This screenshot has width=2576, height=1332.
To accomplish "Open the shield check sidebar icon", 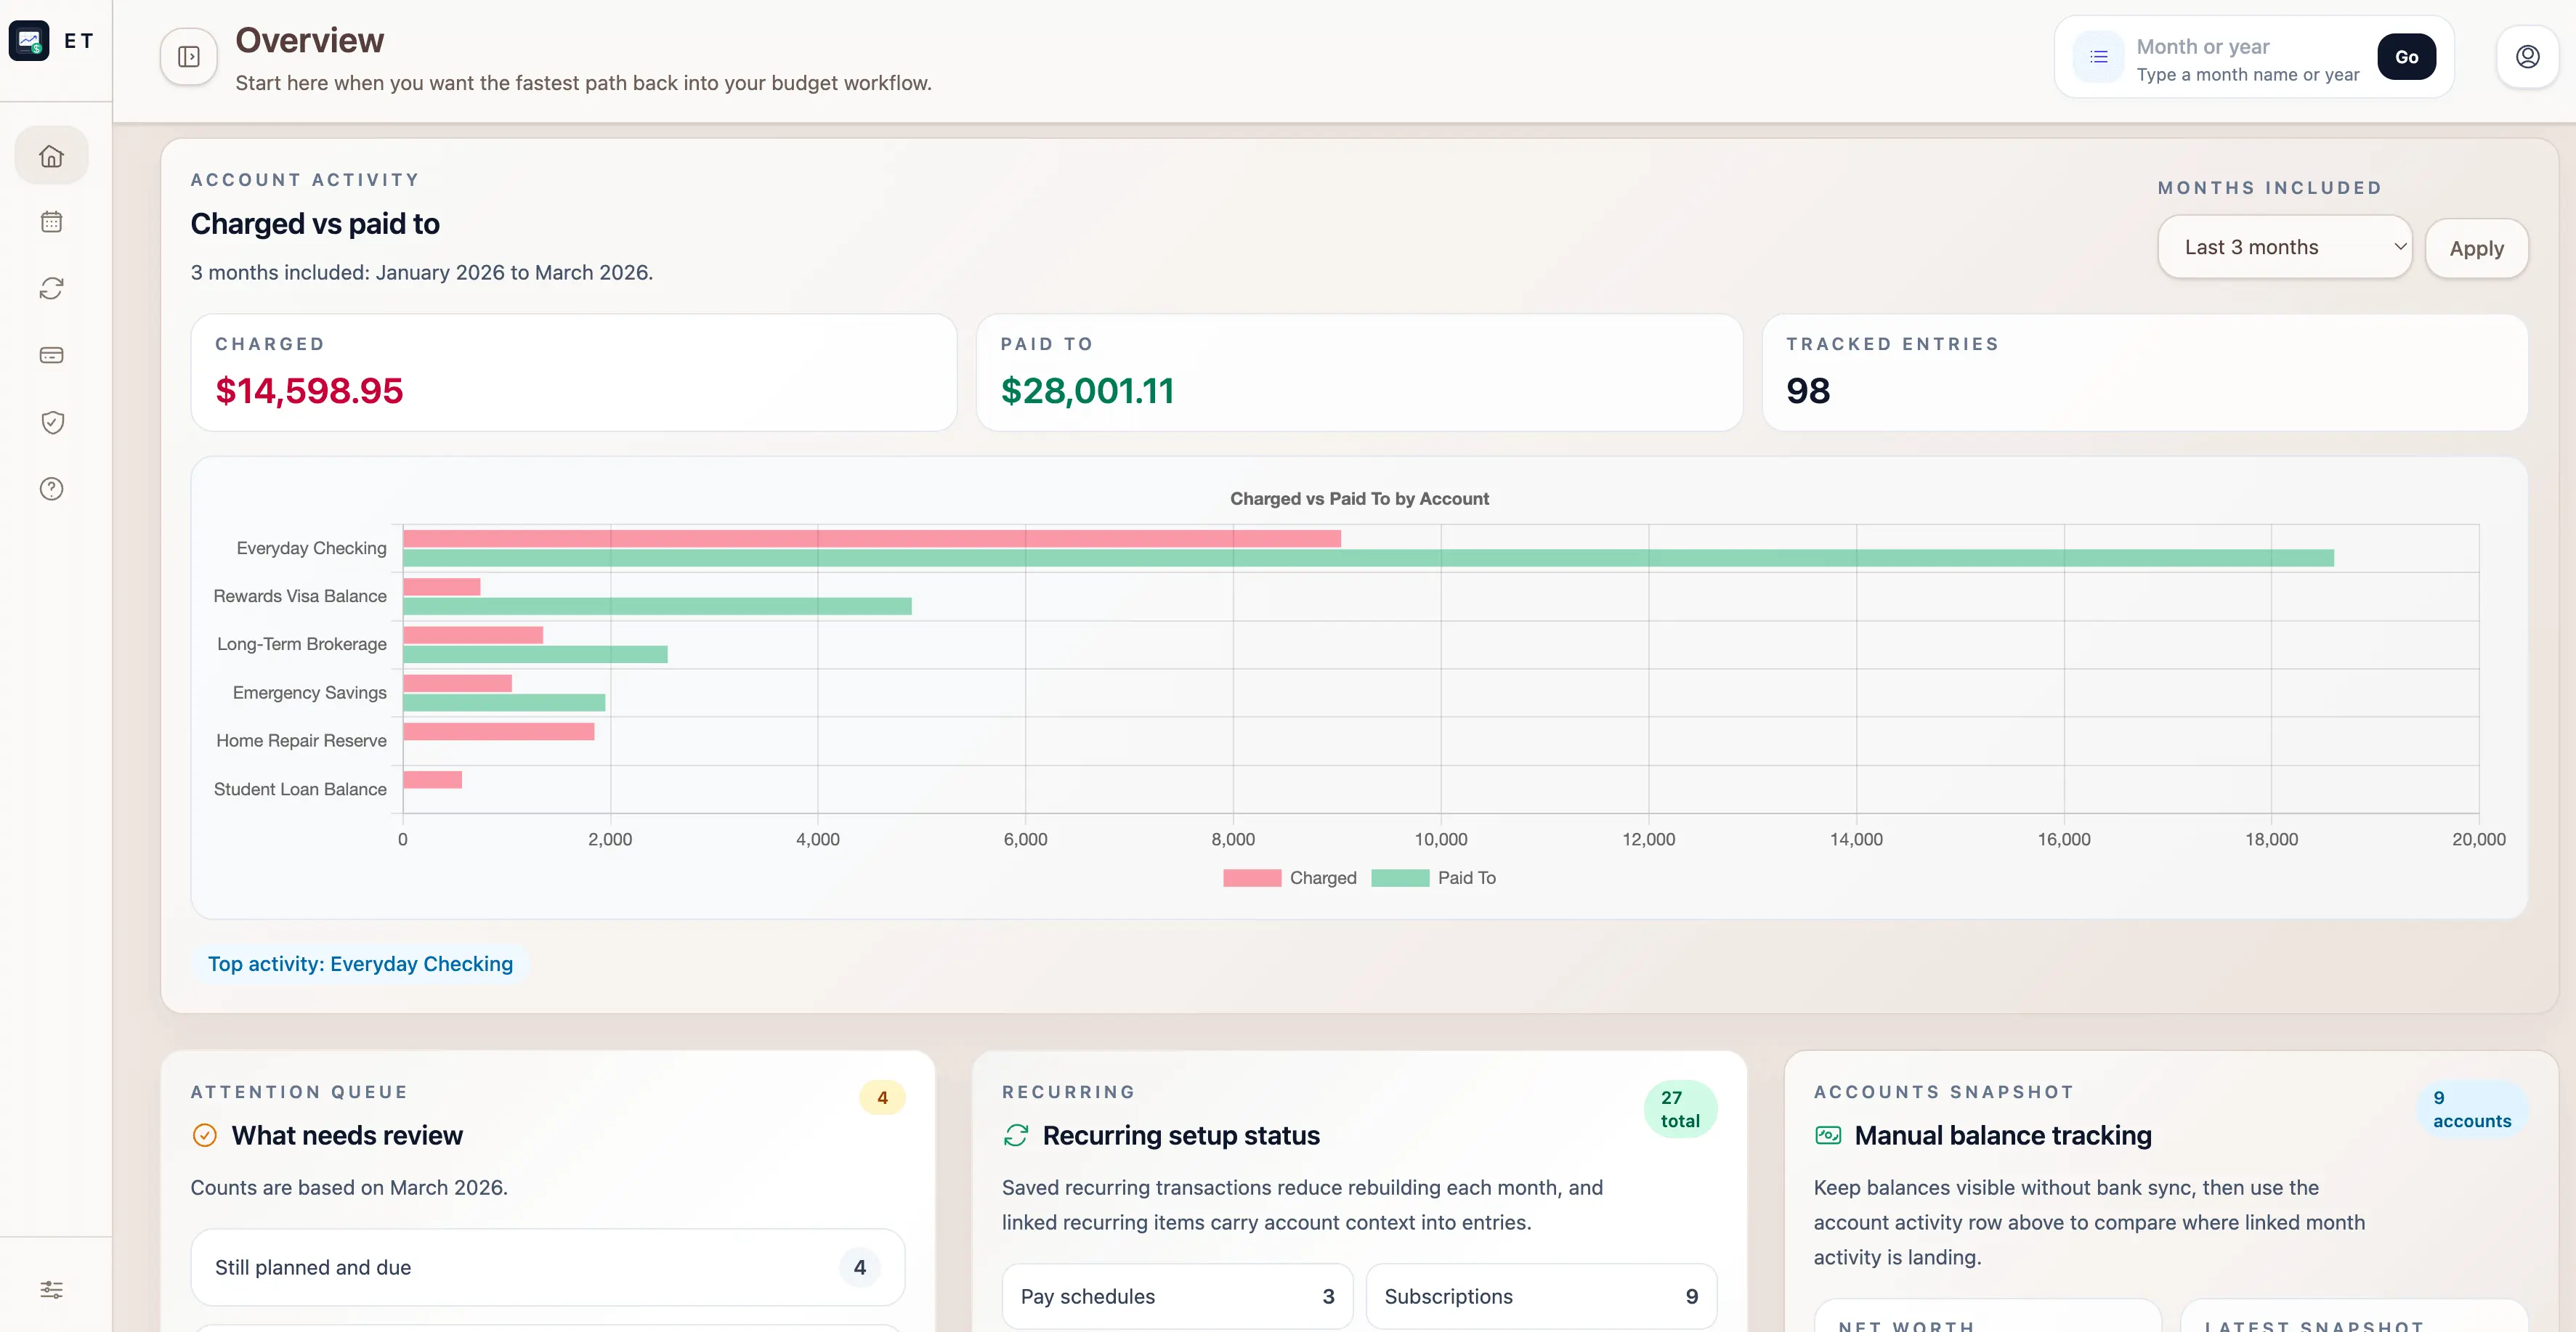I will [x=51, y=422].
